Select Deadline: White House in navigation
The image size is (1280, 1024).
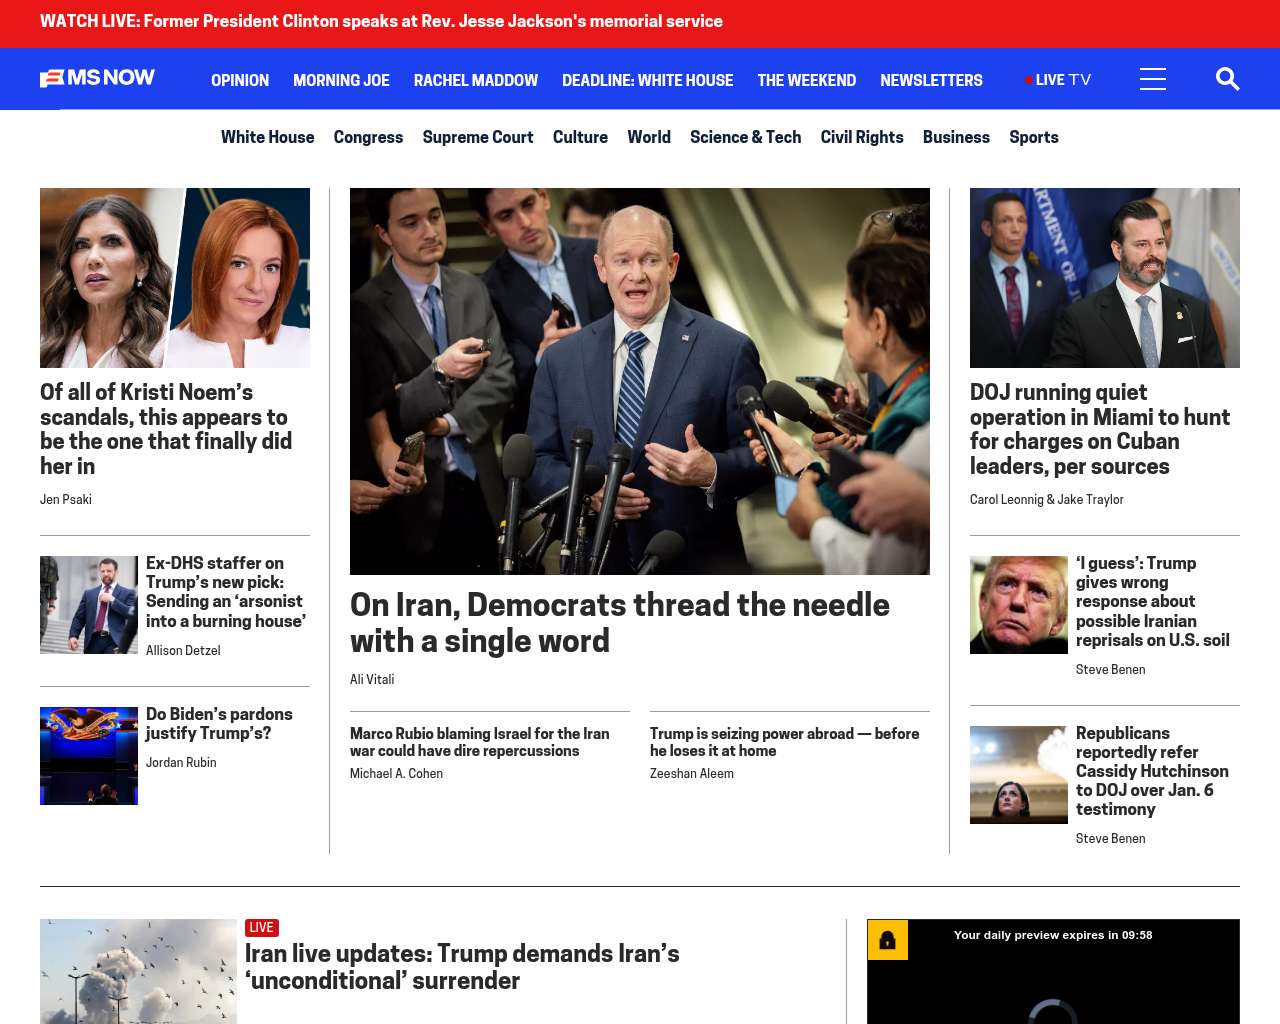pyautogui.click(x=647, y=80)
